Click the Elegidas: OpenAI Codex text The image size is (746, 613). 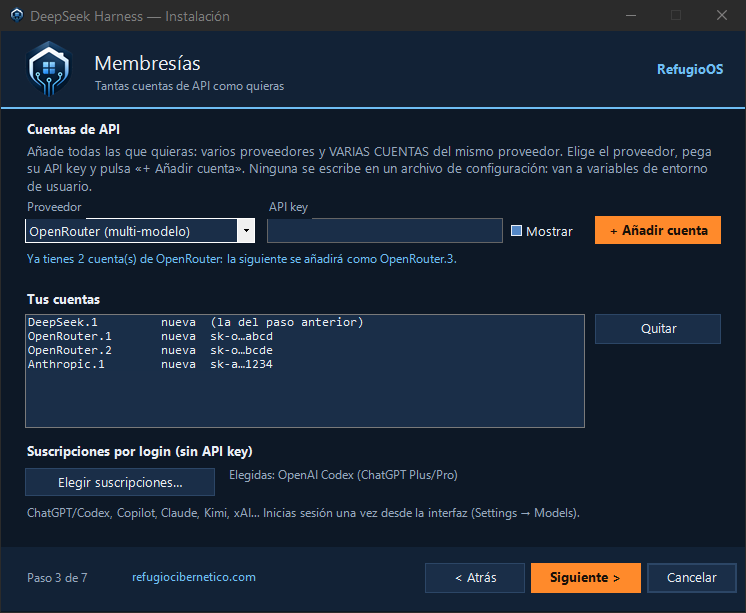pyautogui.click(x=343, y=475)
